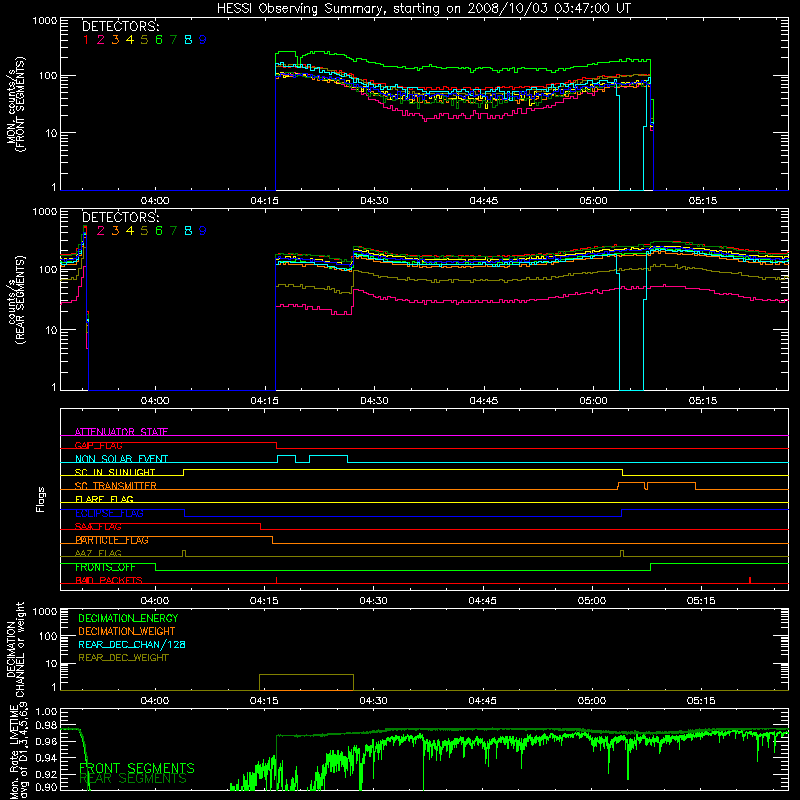Click the ECLIPSE_FLAG label
The image size is (800, 800).
[109, 513]
